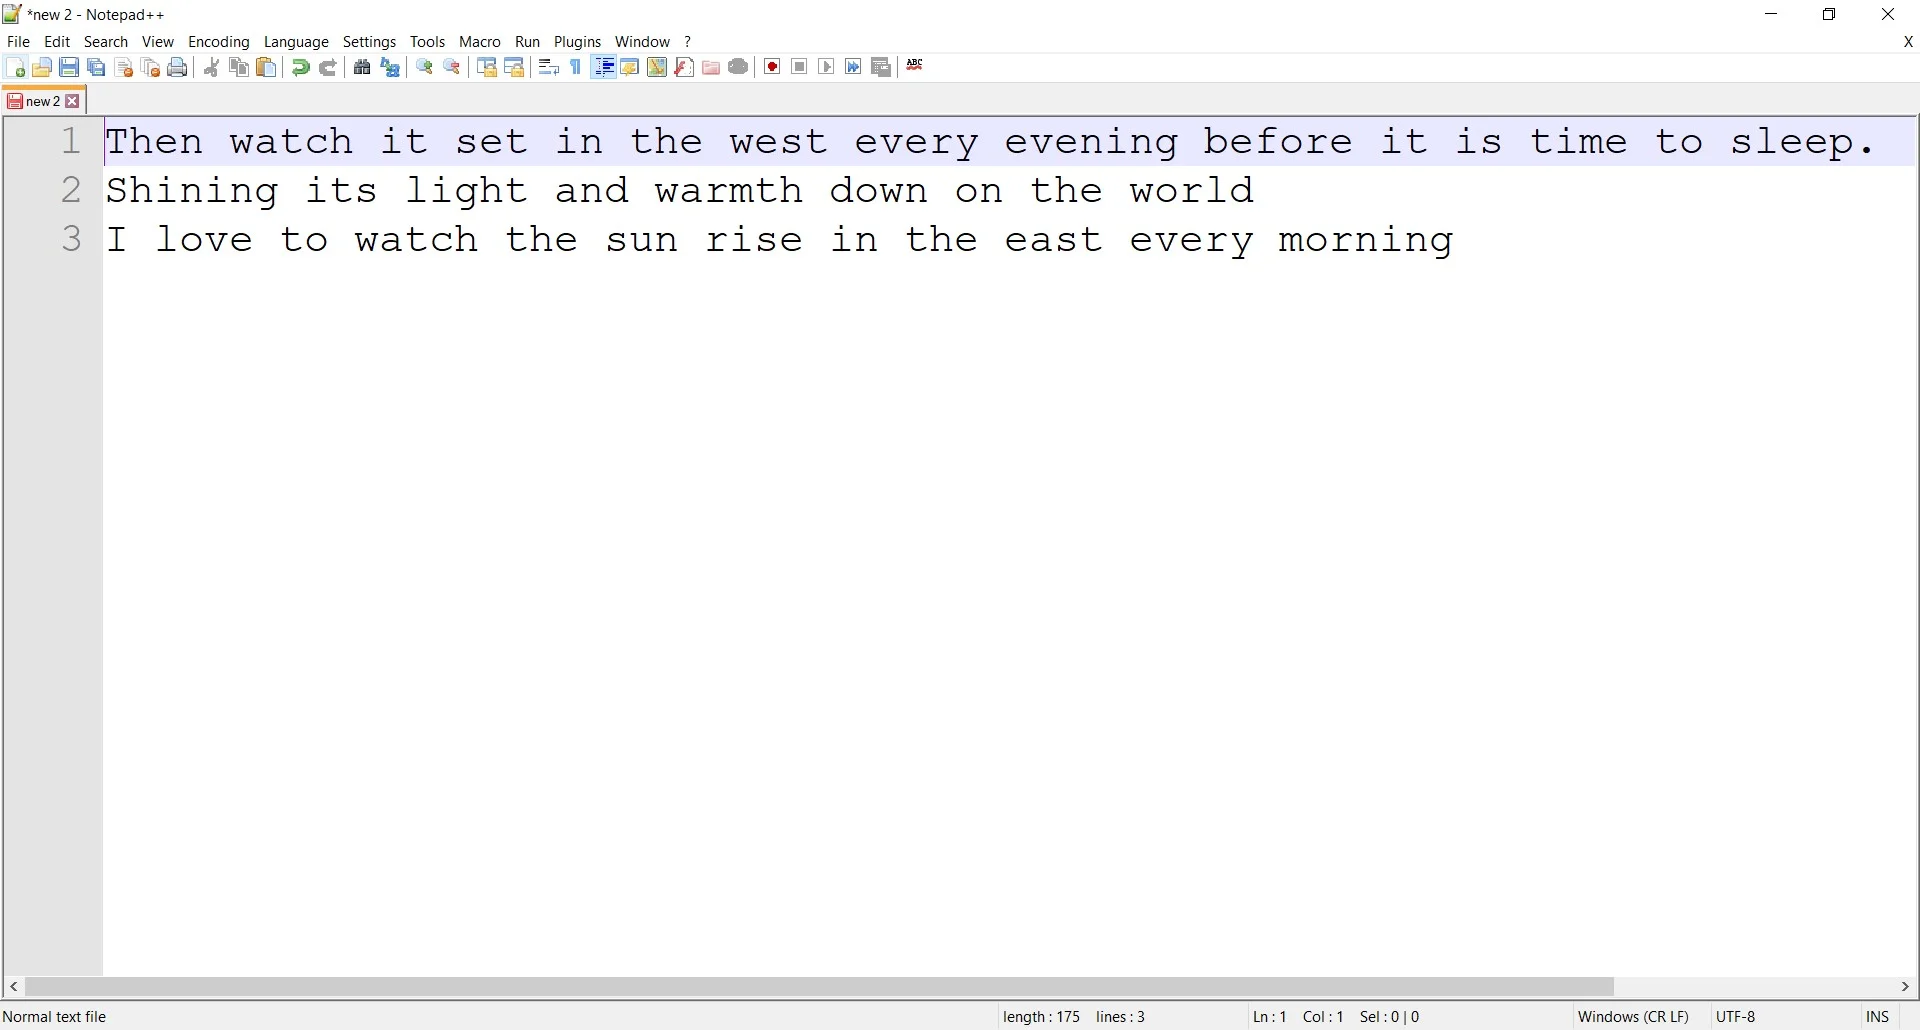Click the Save All toolbar icon
Viewport: 1920px width, 1030px height.
point(96,67)
